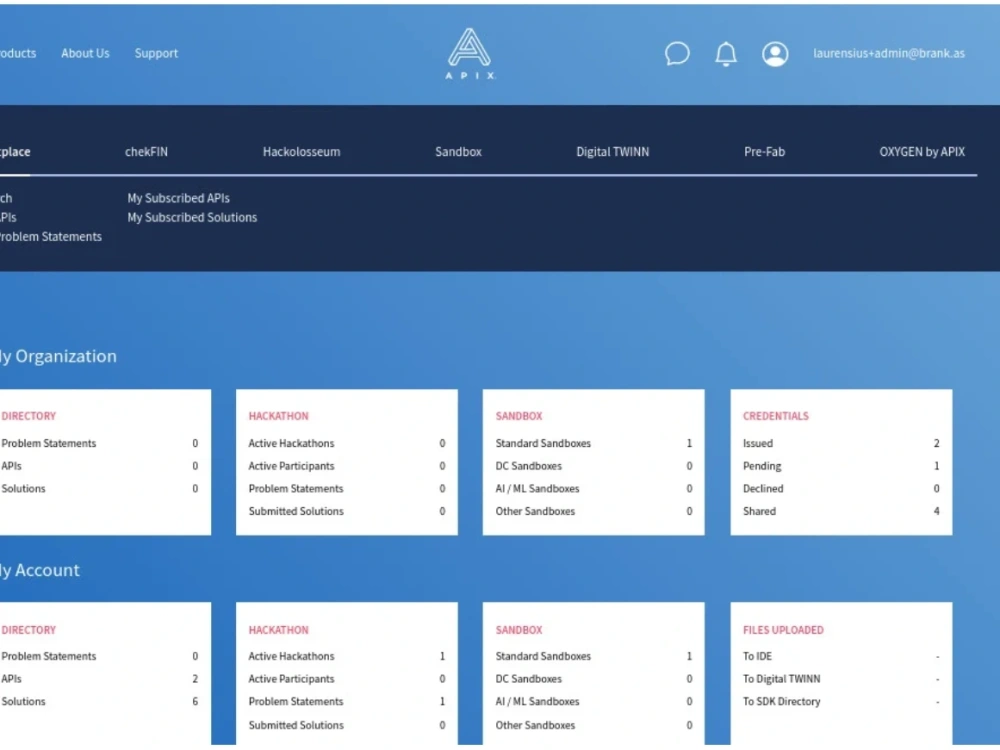Viewport: 1000px width, 750px height.
Task: Select Organization DC Sandboxes row
Action: pos(594,466)
